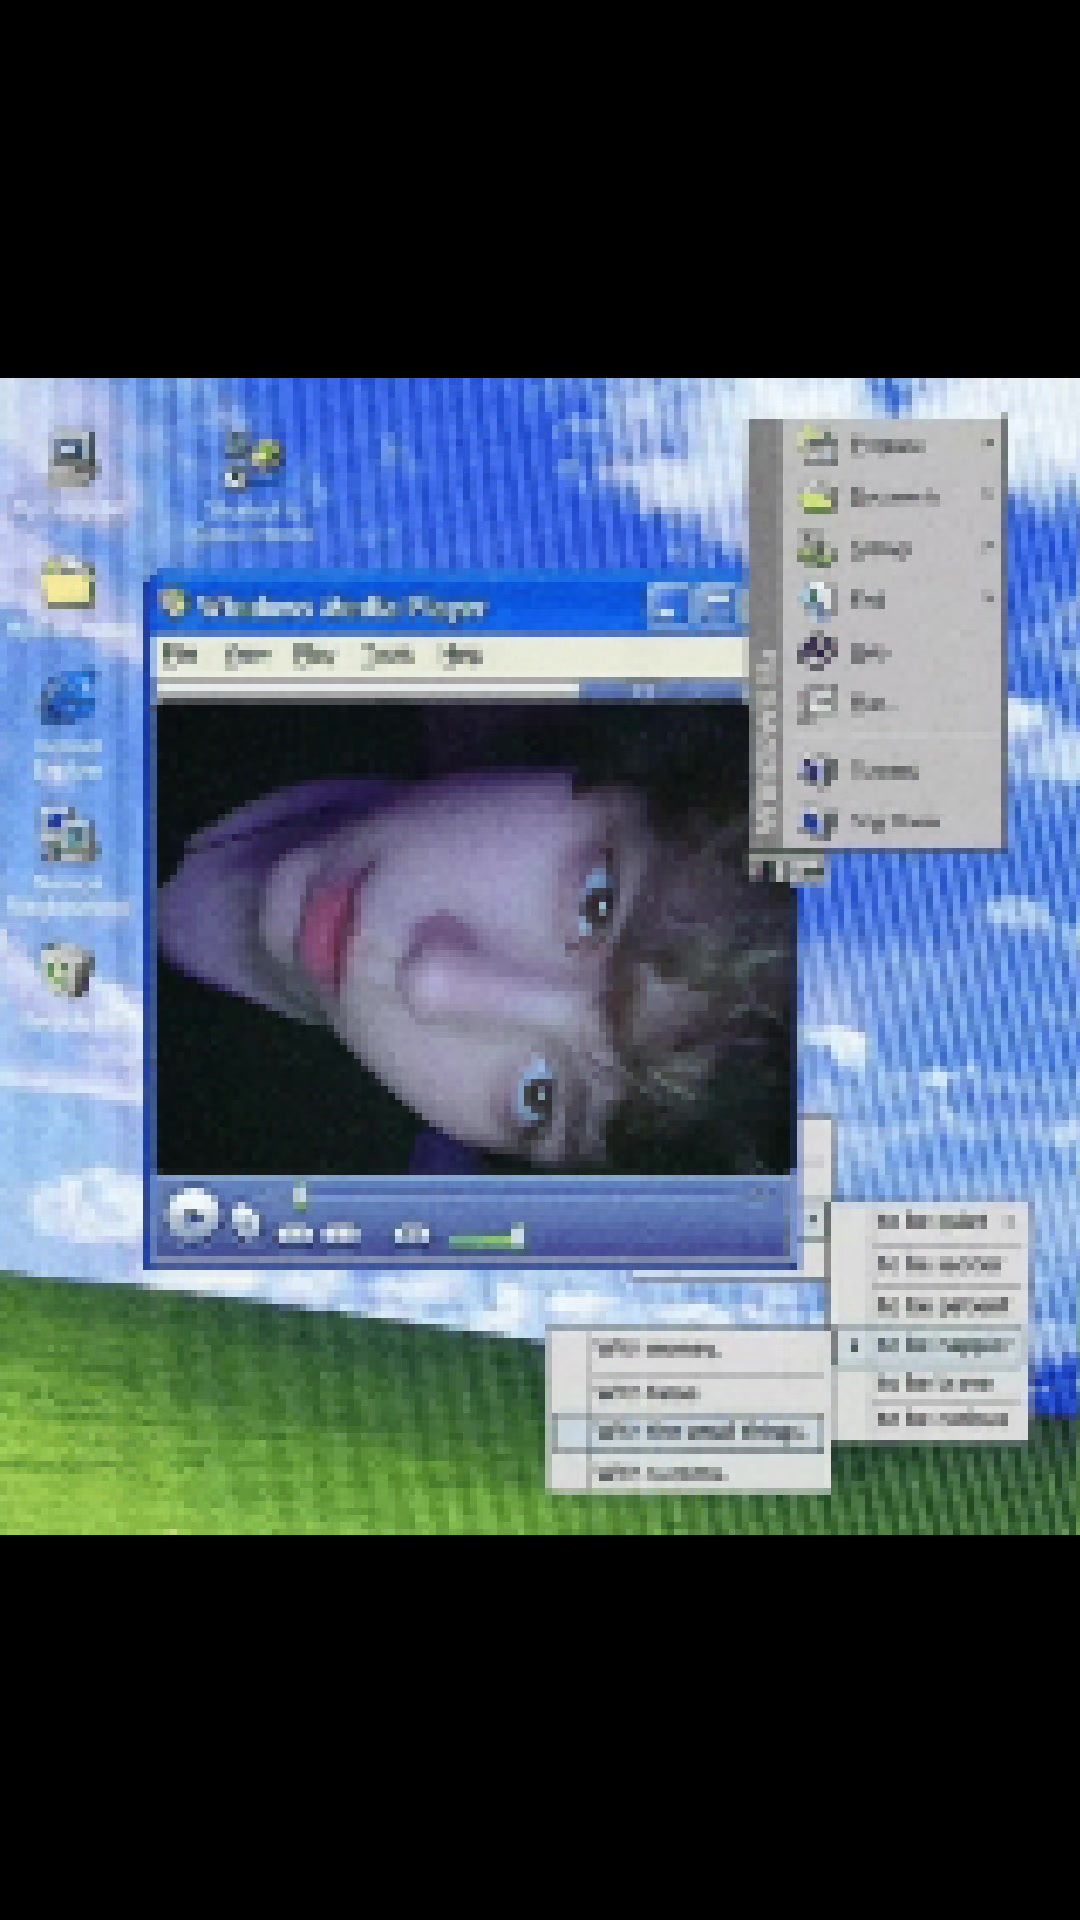1080x1920 pixels.
Task: Expand the Find submenu arrow
Action: [x=988, y=598]
